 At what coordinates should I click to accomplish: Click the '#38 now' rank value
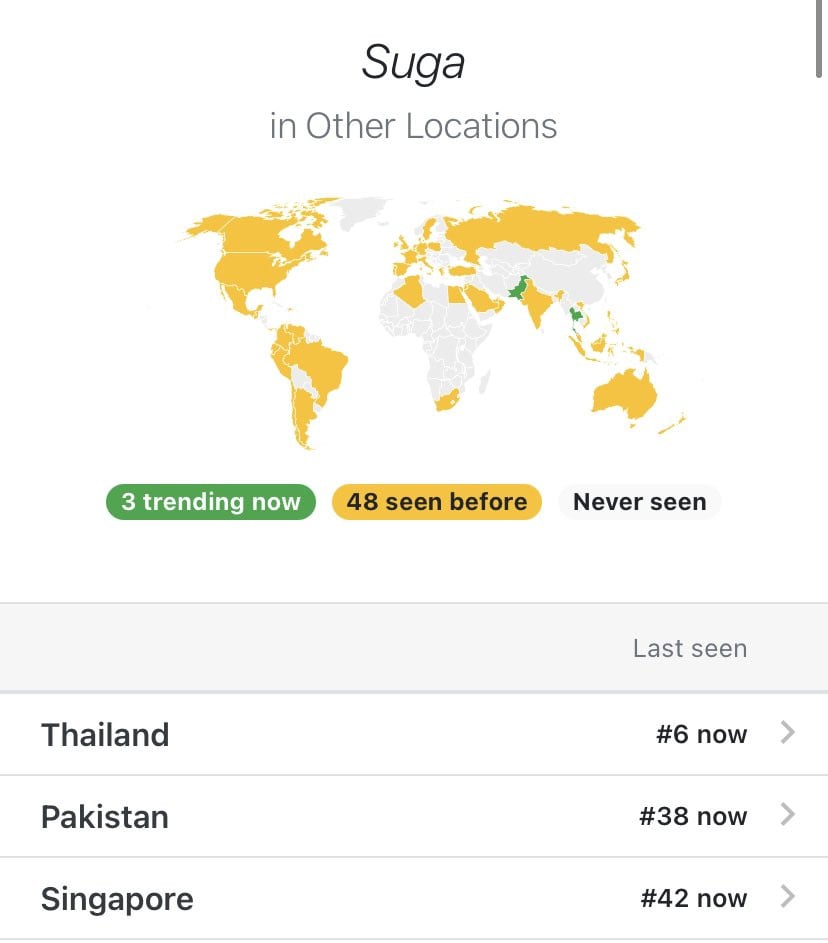click(693, 816)
